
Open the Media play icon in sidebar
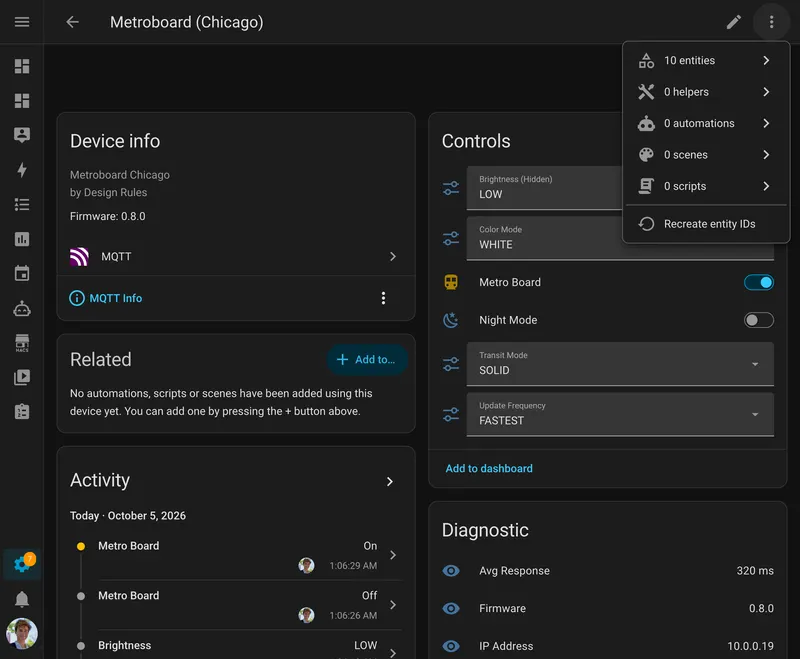[x=21, y=377]
